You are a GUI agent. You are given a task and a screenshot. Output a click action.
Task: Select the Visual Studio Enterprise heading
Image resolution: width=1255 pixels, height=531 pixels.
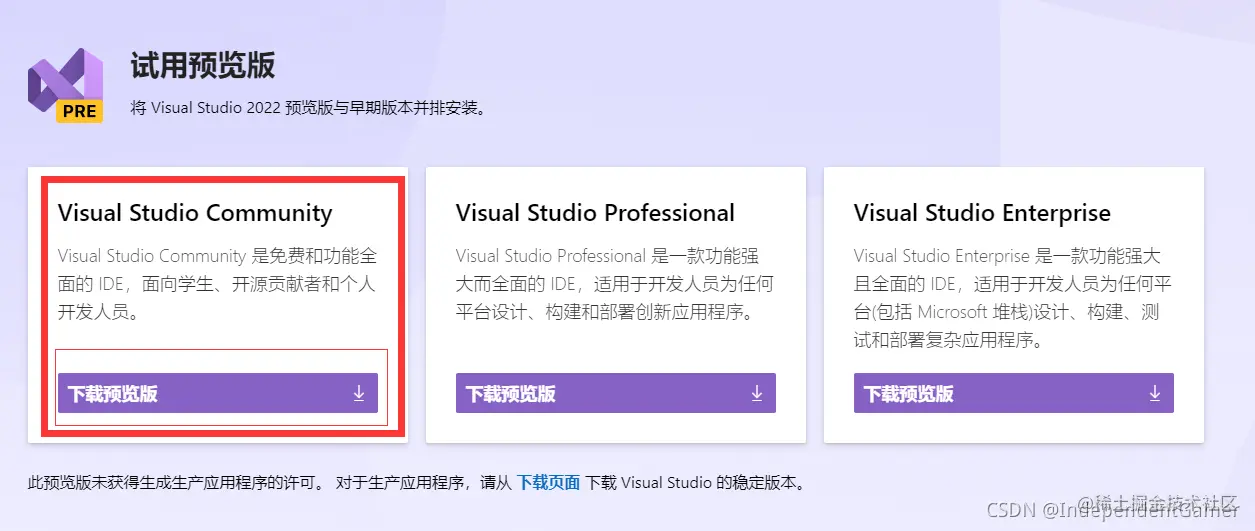click(x=982, y=213)
